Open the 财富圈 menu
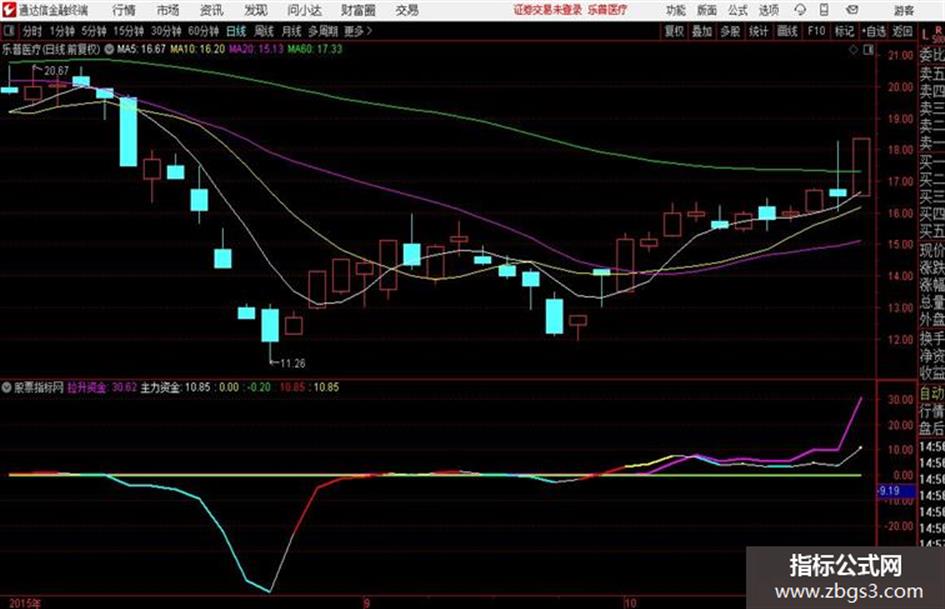945x609 pixels. [358, 10]
